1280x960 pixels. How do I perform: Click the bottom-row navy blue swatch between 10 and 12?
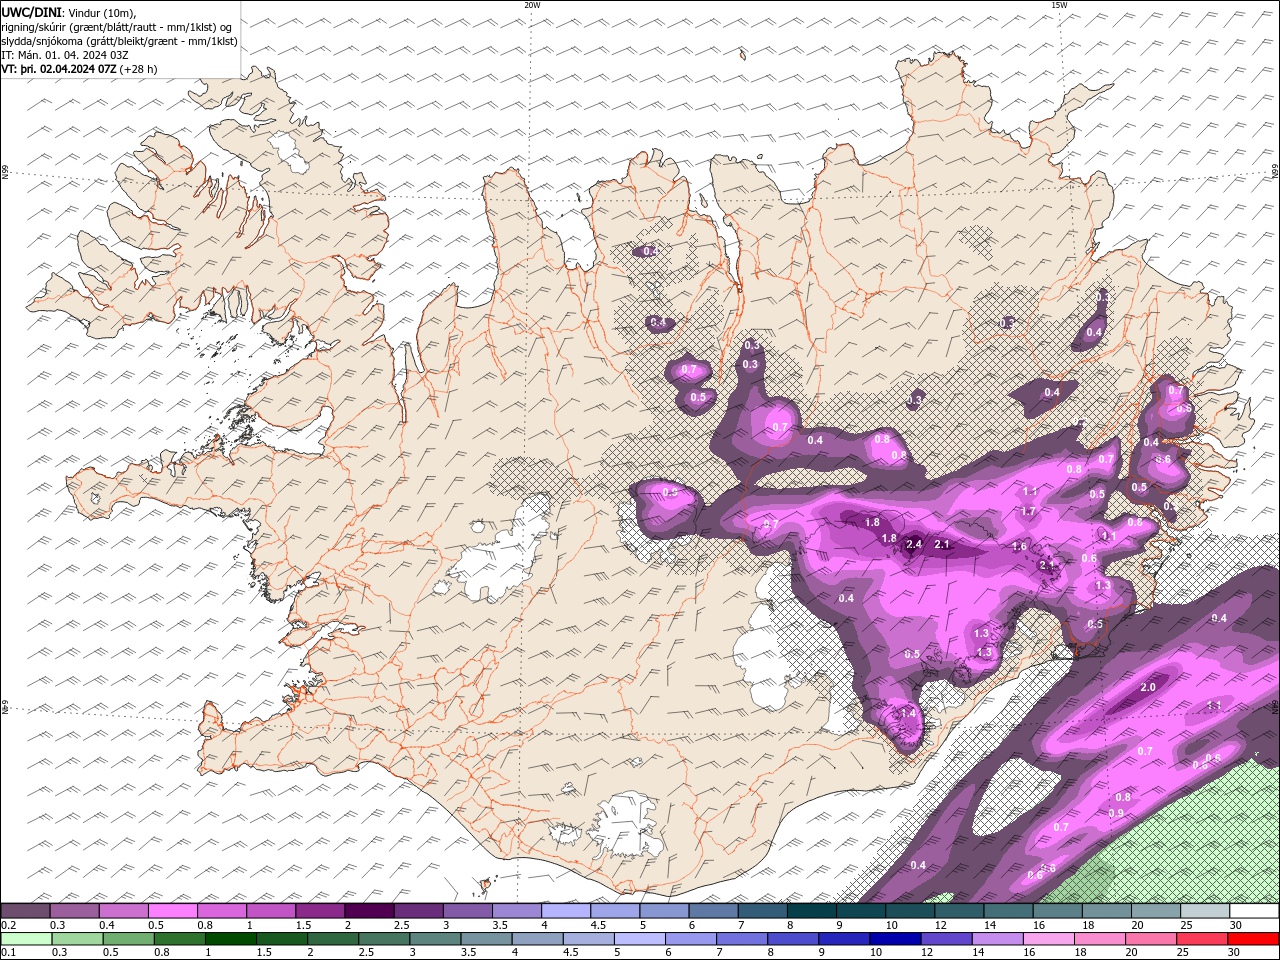pyautogui.click(x=895, y=939)
